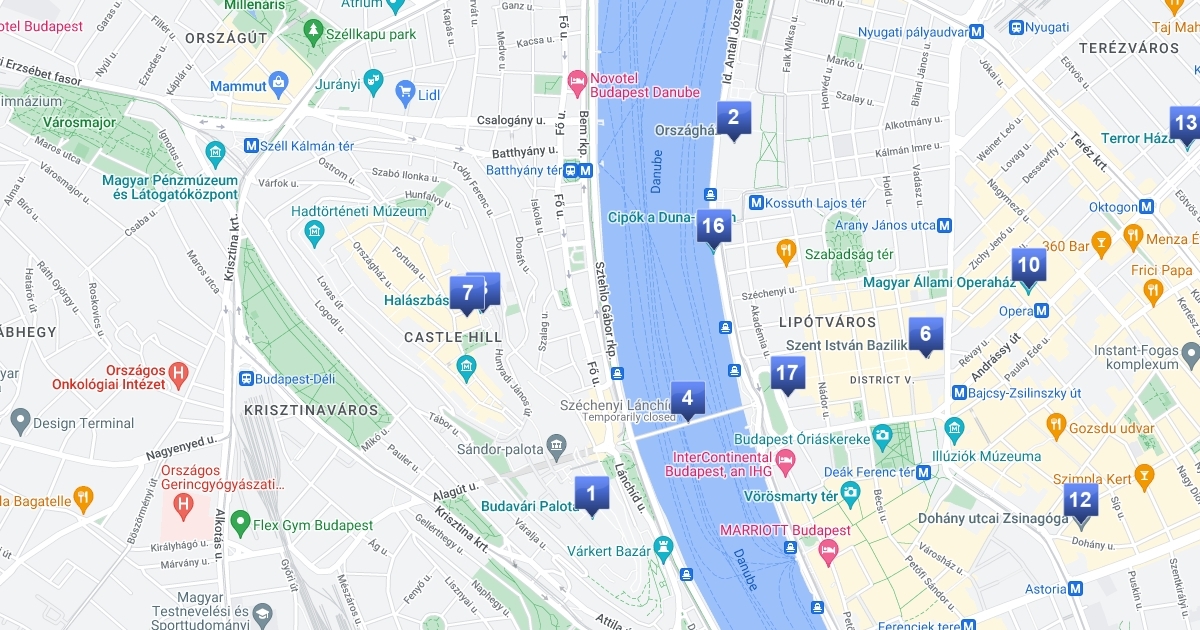Viewport: 1200px width, 630px height.
Task: Select marker 7 on Castle Hill
Action: pos(466,294)
